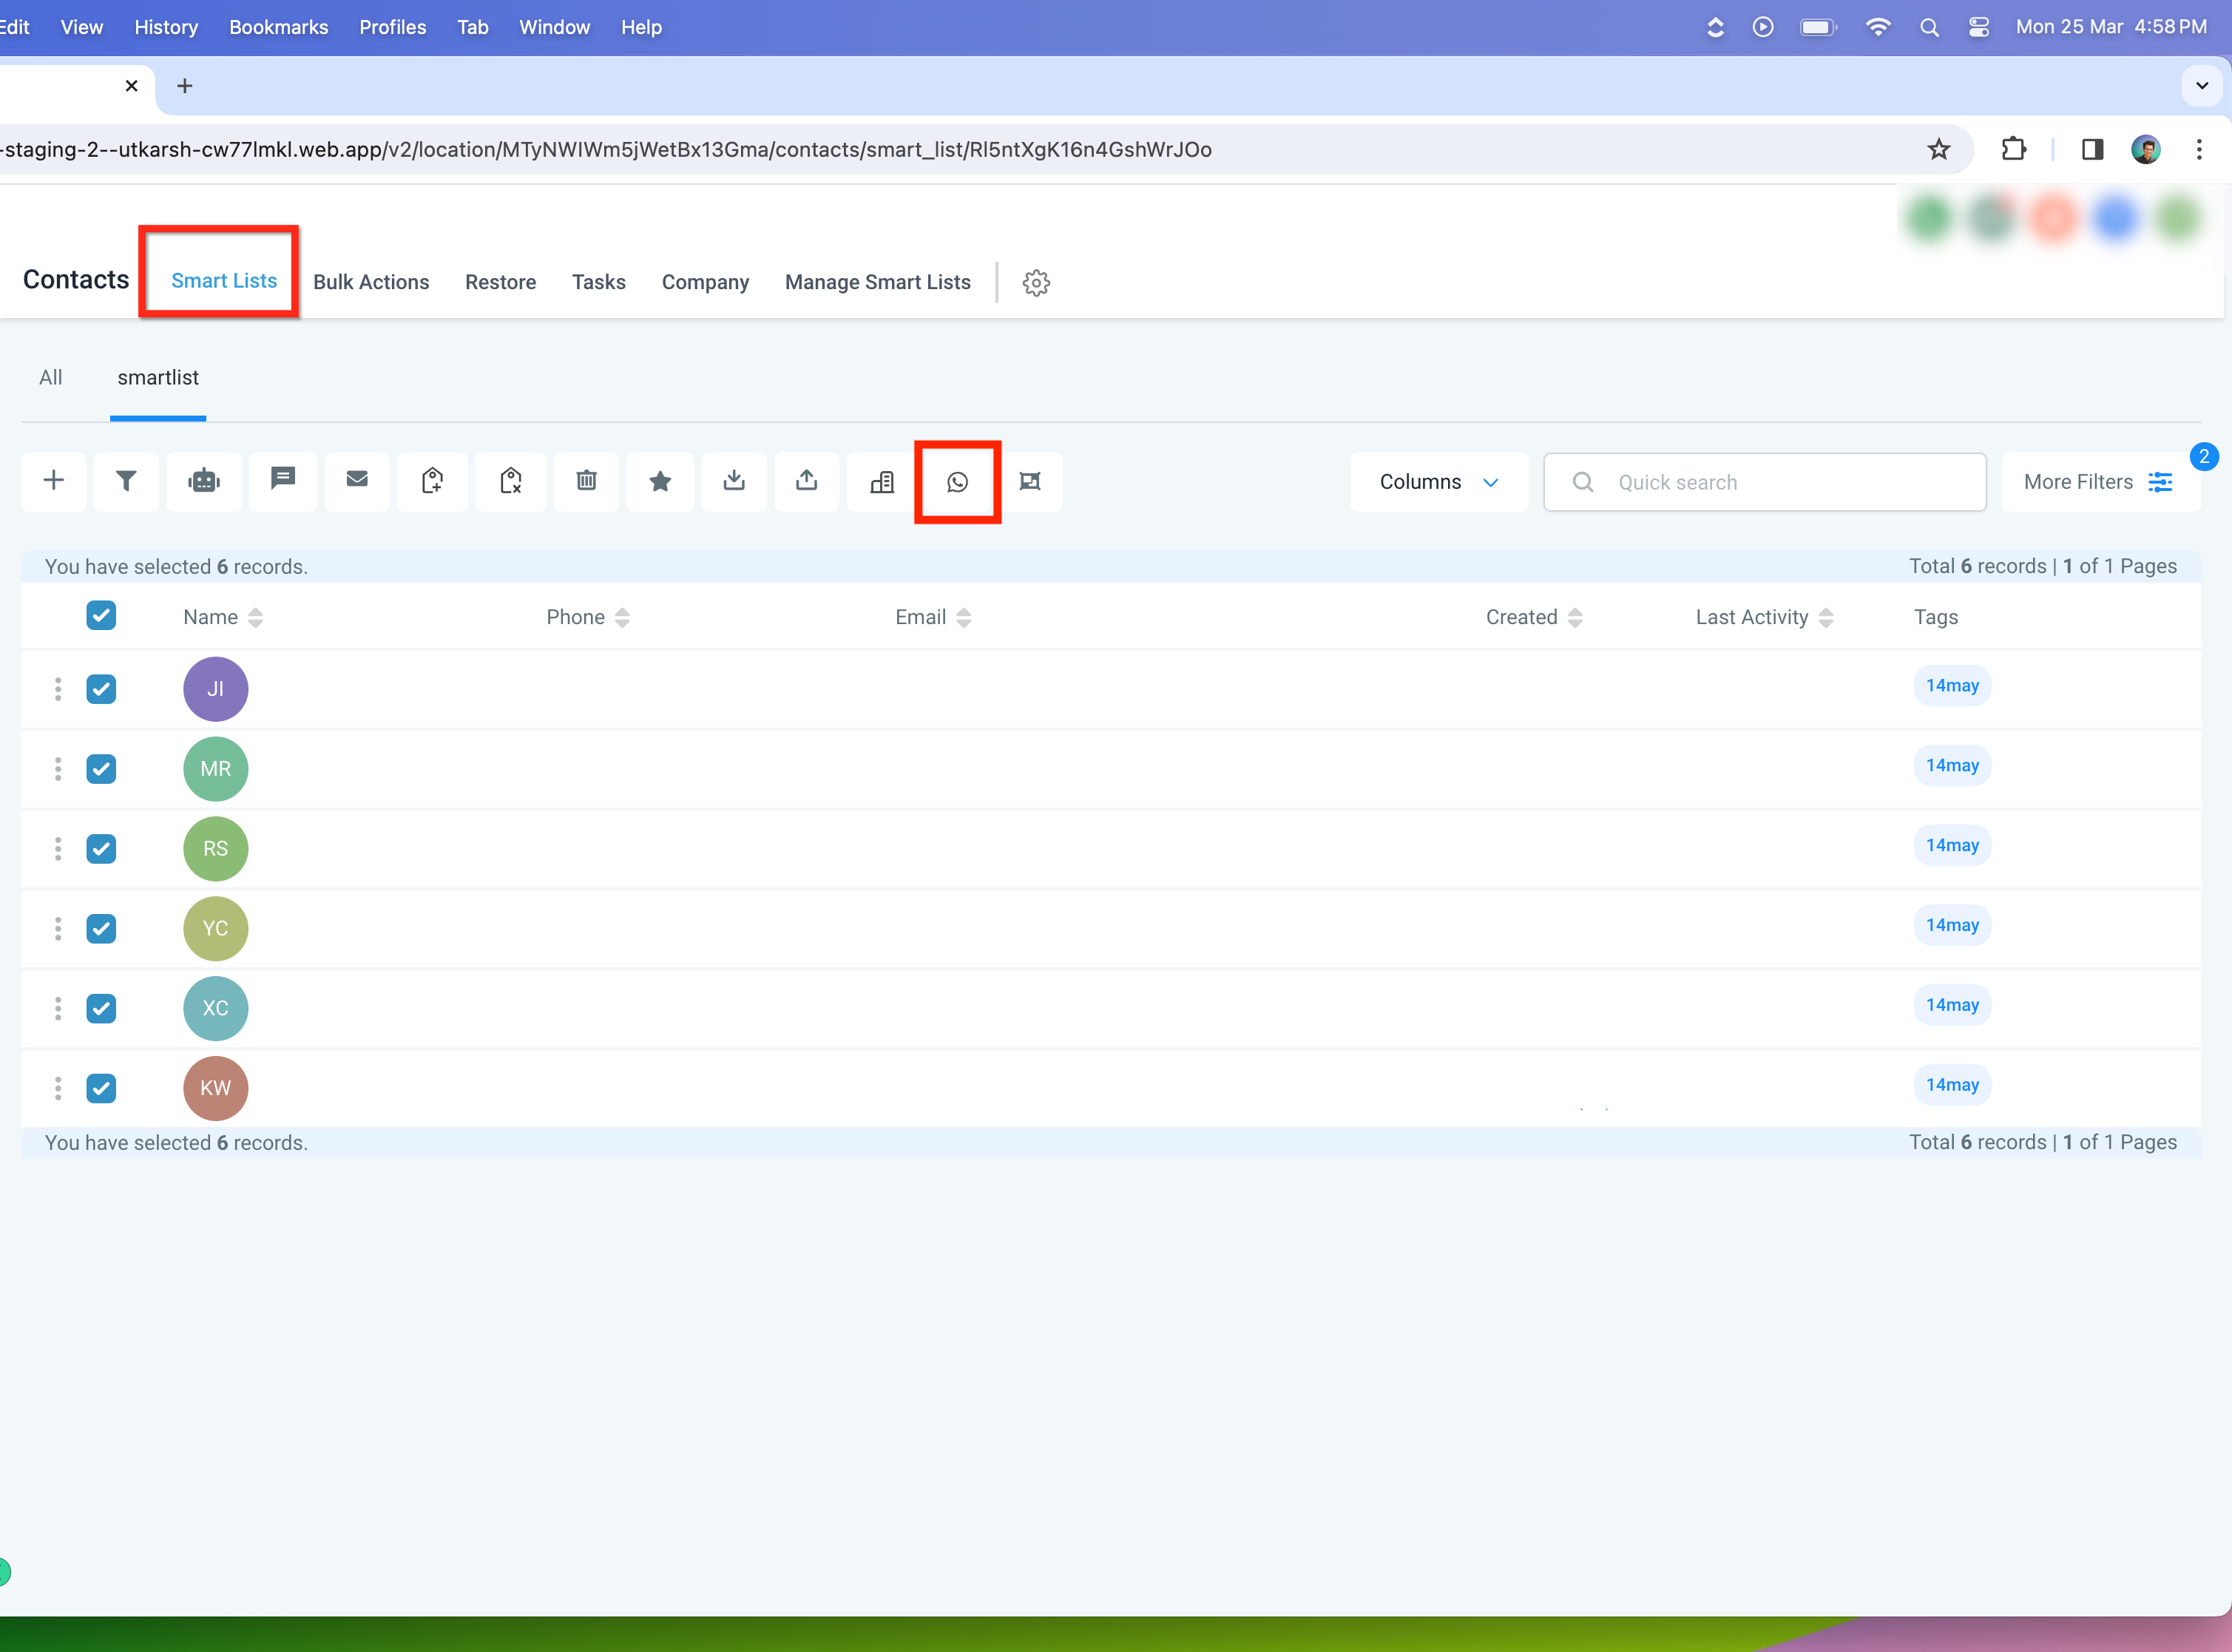The width and height of the screenshot is (2232, 1652).
Task: Select the robot automation icon
Action: point(204,482)
